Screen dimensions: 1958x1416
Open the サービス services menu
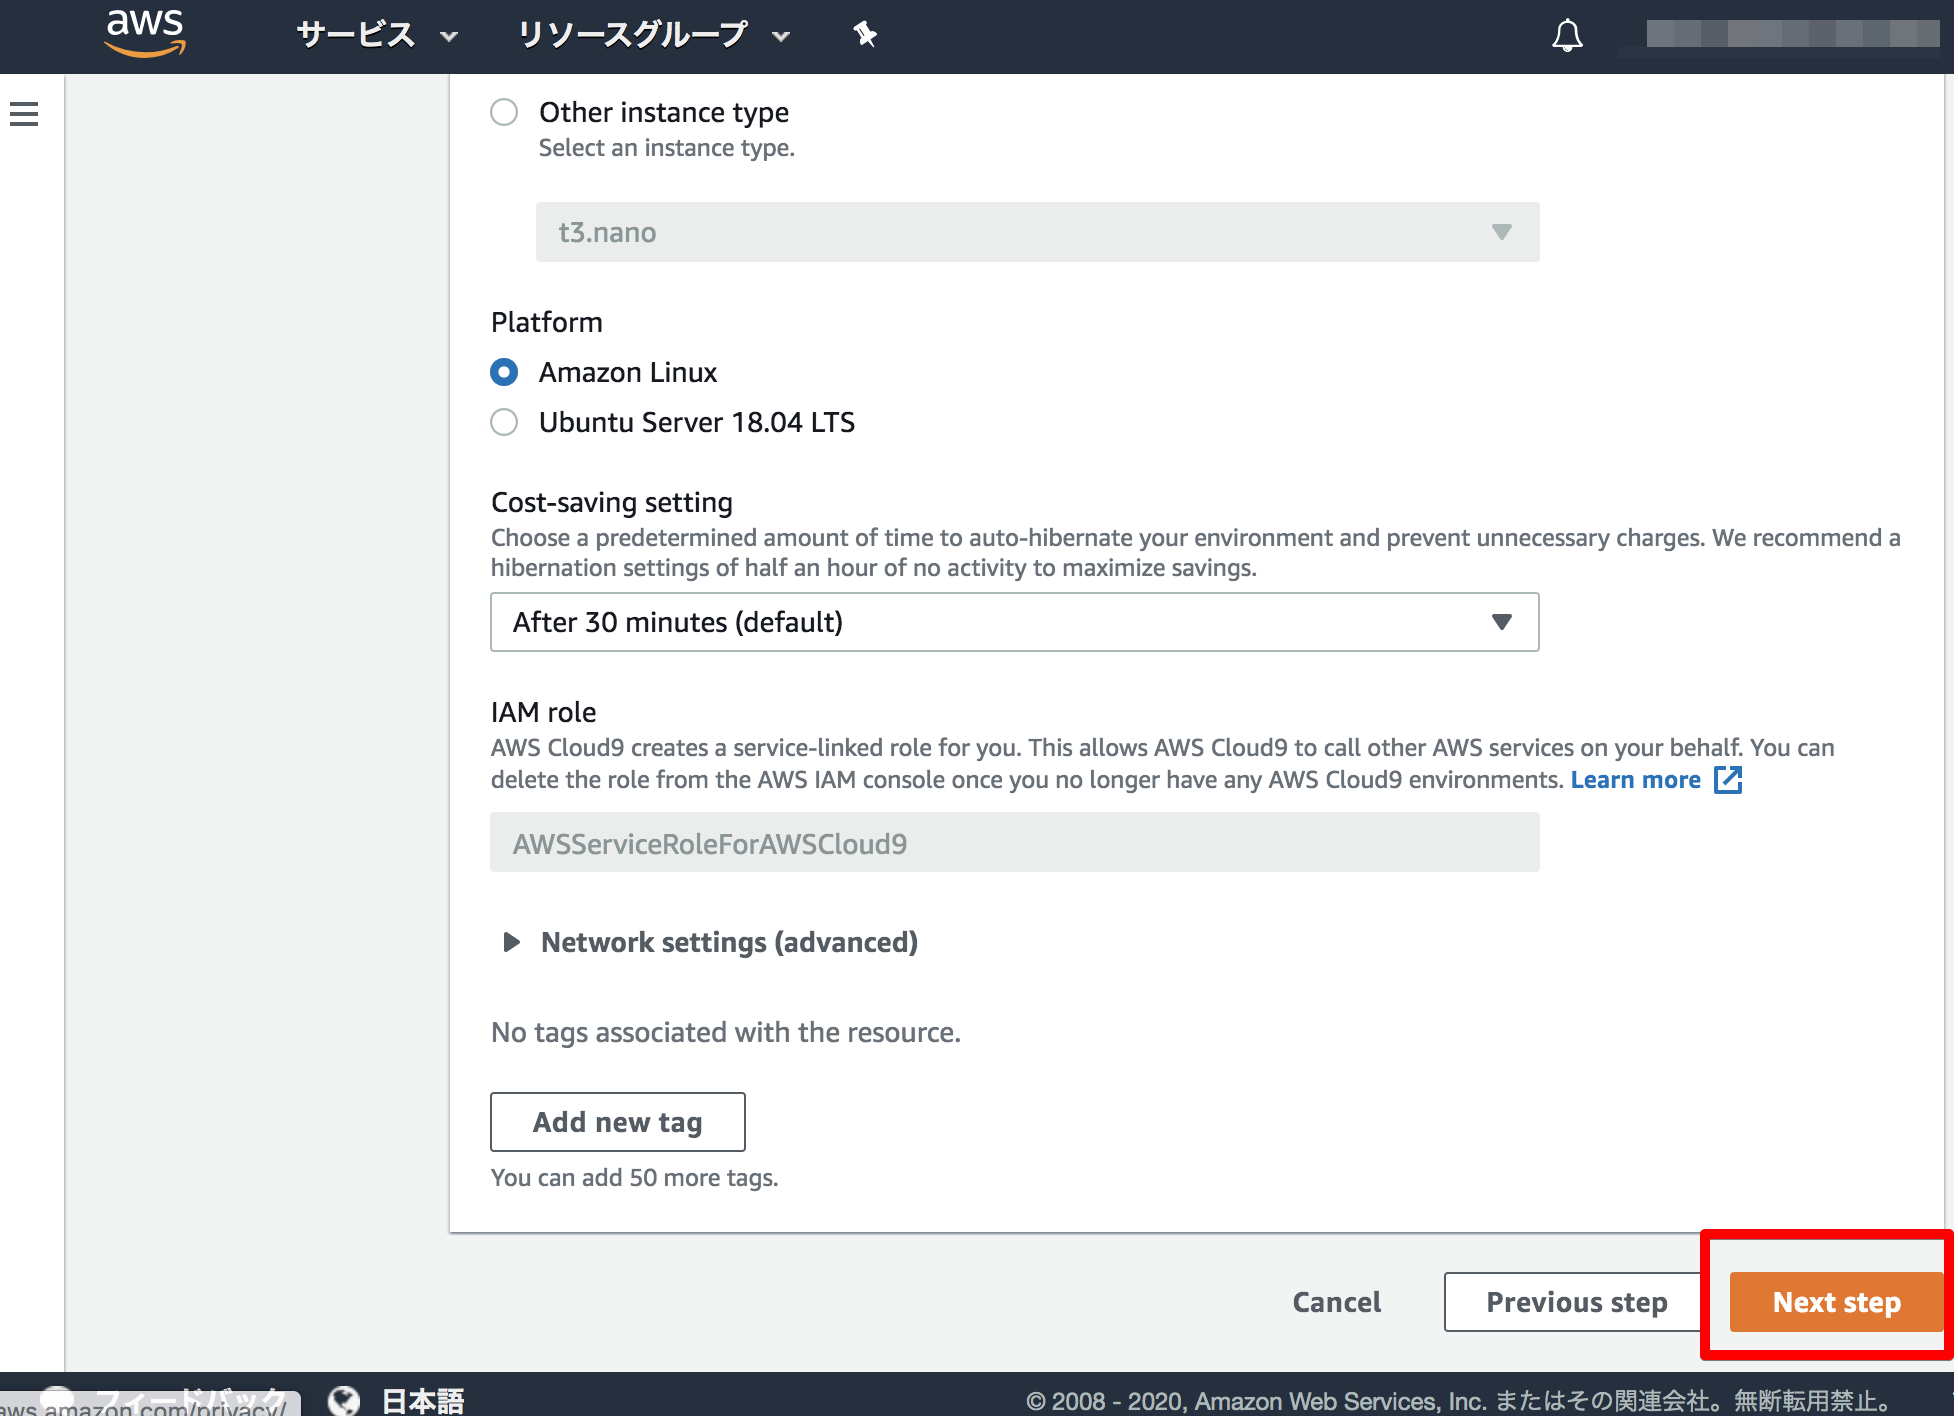(376, 35)
